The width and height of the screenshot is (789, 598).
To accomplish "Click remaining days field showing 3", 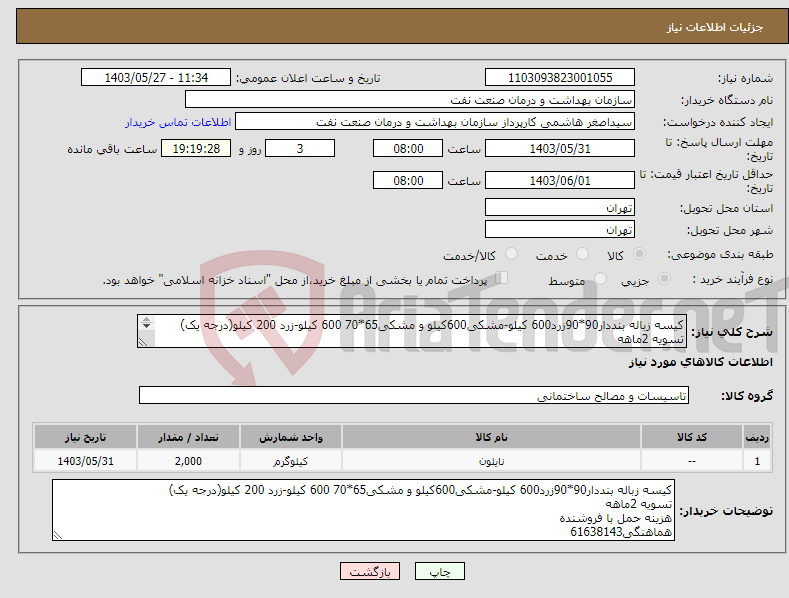I will click(300, 148).
